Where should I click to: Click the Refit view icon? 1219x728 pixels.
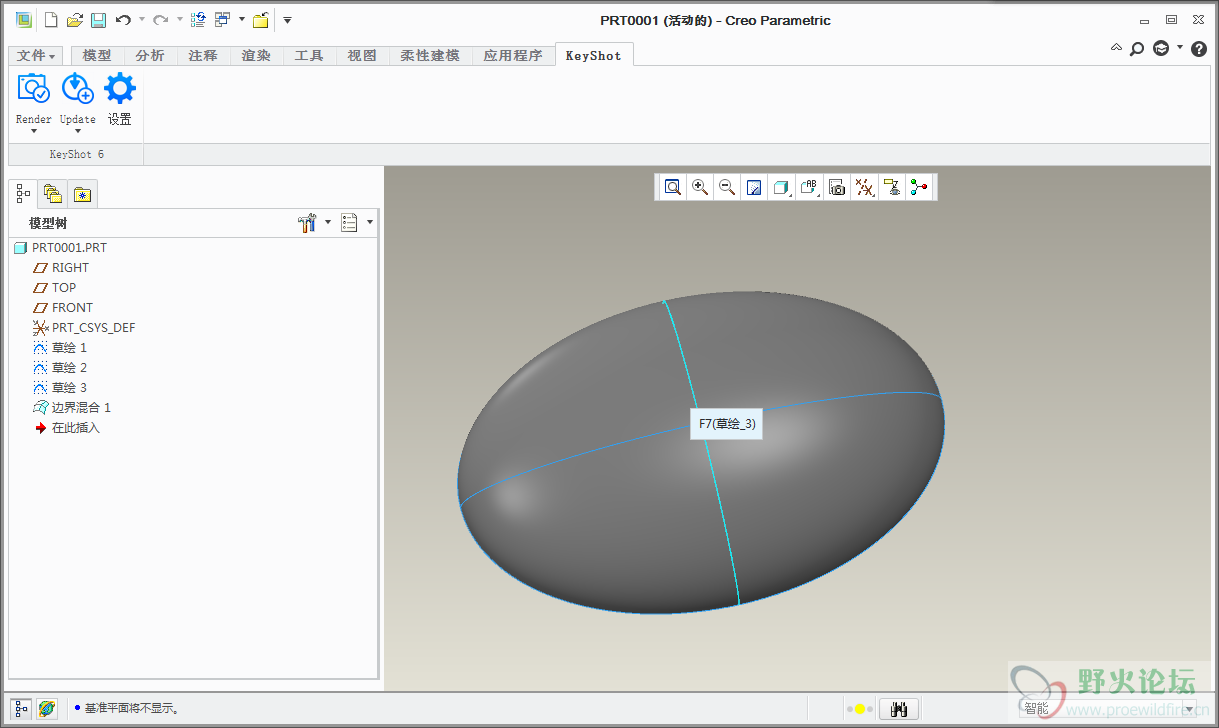point(673,187)
